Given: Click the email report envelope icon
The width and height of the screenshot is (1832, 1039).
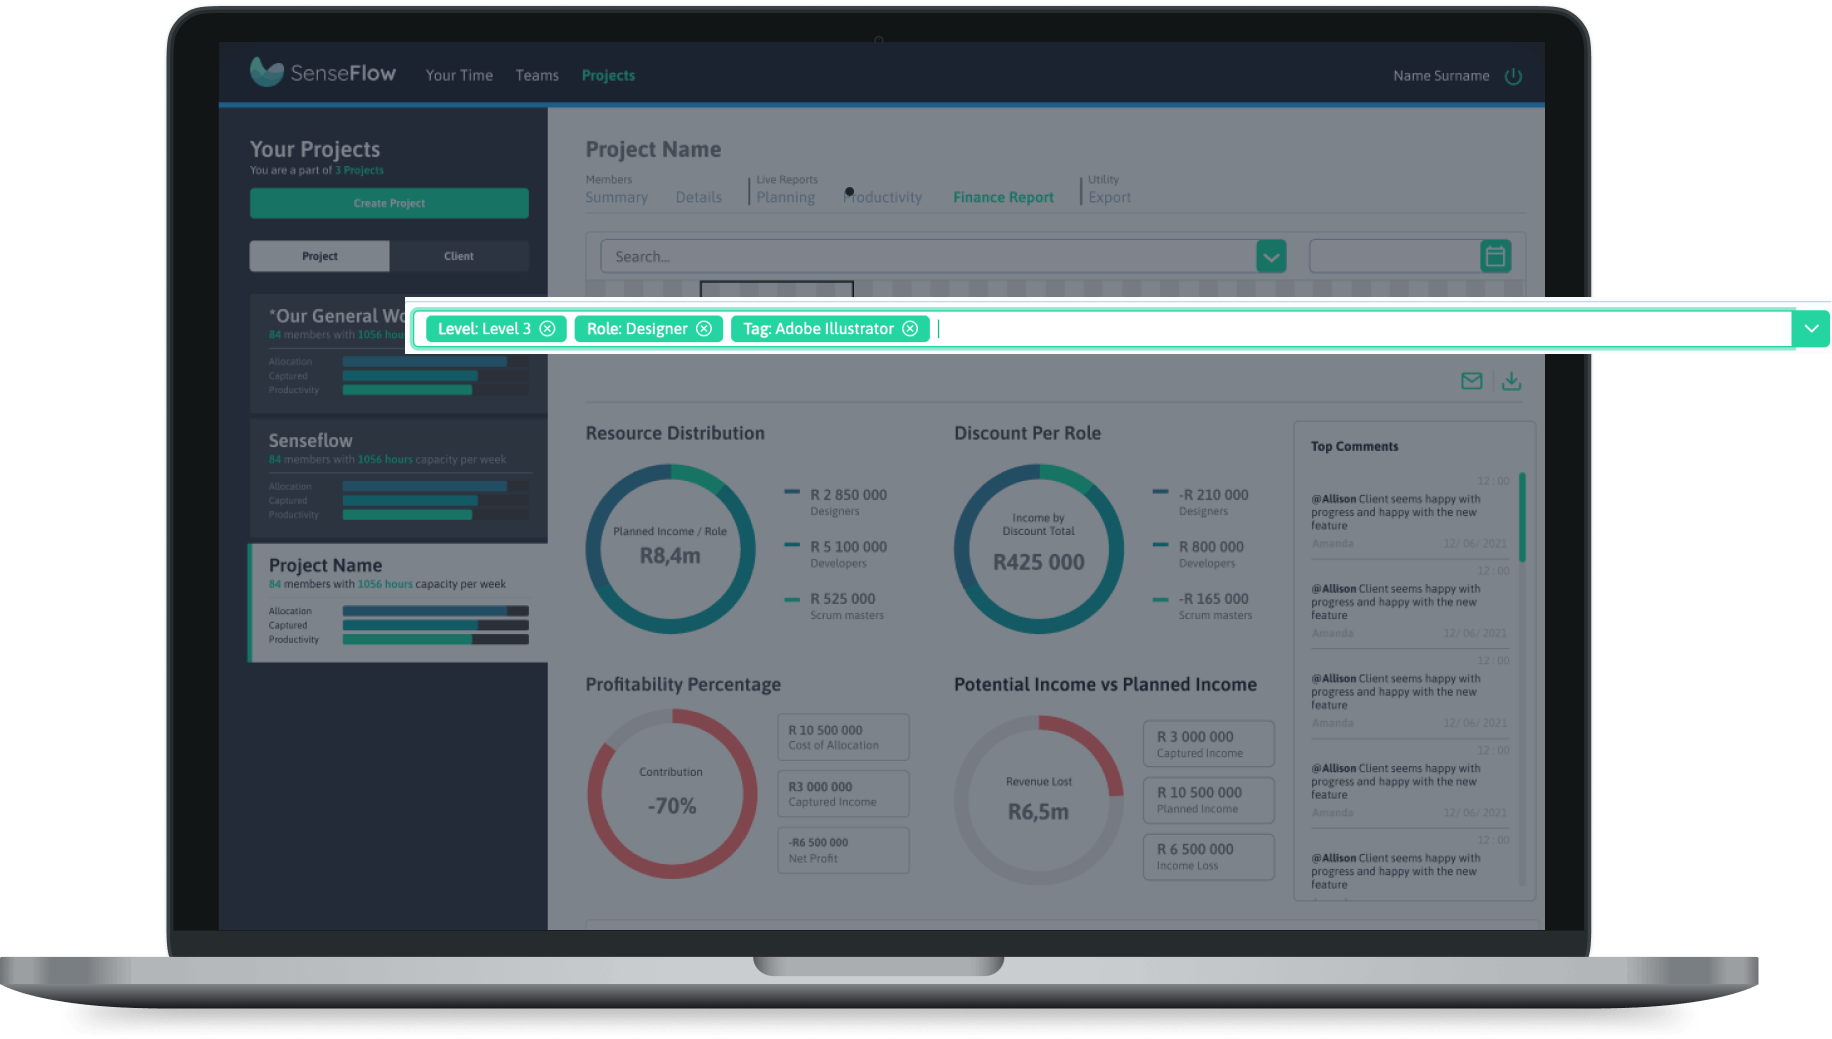Looking at the screenshot, I should coord(1471,381).
